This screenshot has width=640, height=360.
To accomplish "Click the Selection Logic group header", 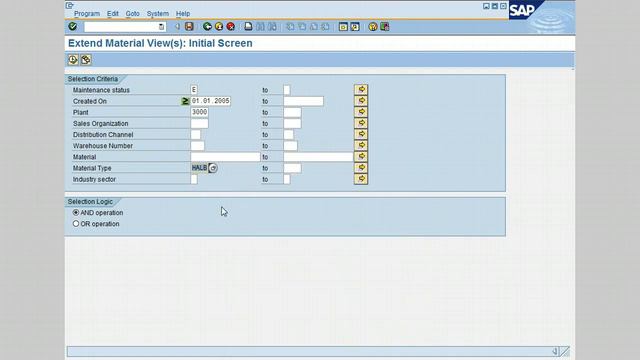I will (90, 202).
